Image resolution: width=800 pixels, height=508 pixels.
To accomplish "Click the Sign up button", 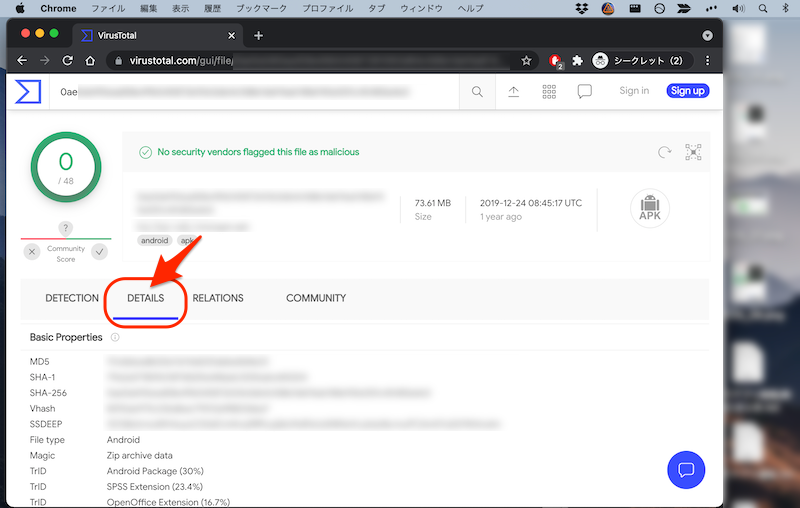I will [x=687, y=91].
